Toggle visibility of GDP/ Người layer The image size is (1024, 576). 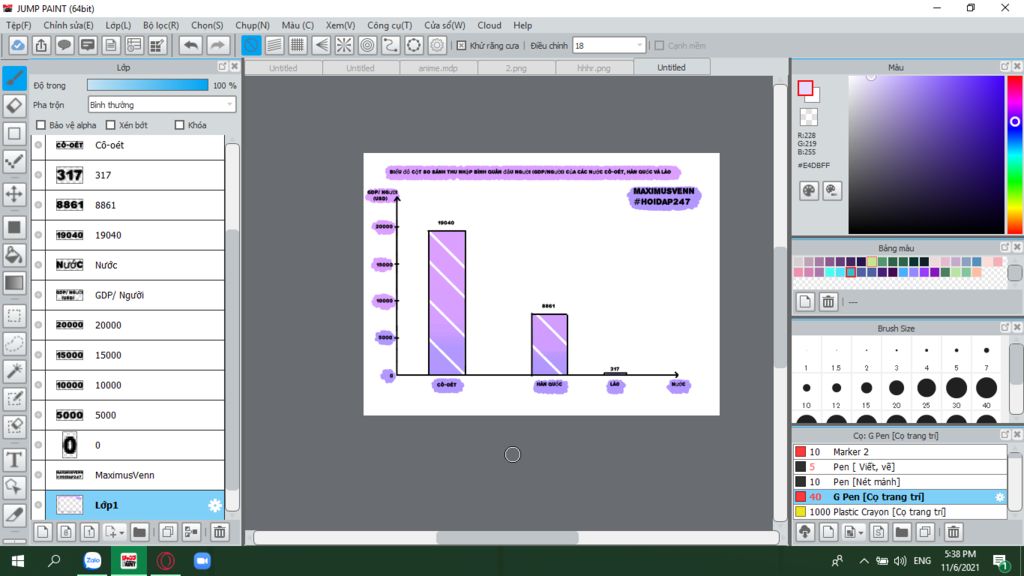pyautogui.click(x=39, y=295)
